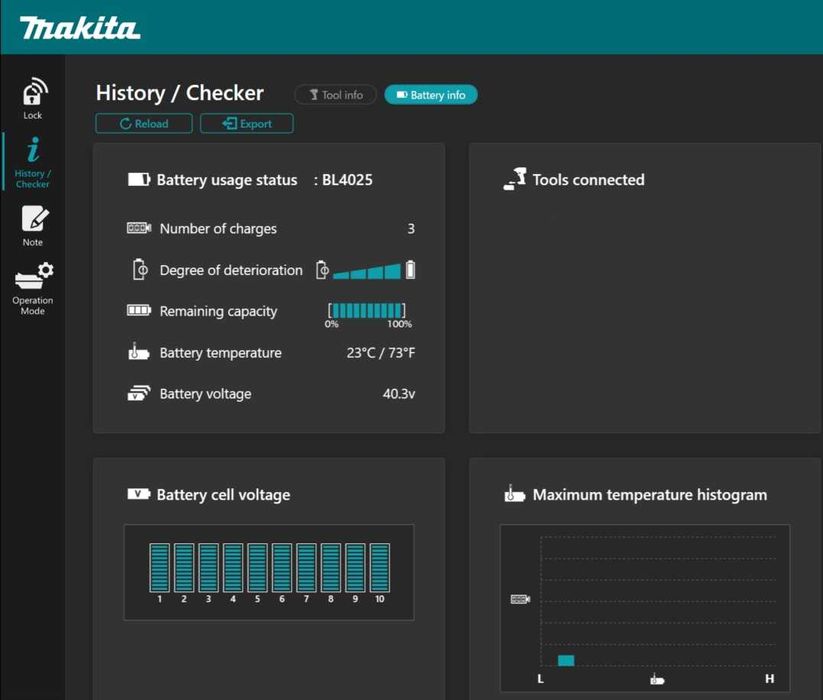823x700 pixels.
Task: Select battery cell 1 bar
Action: point(160,568)
